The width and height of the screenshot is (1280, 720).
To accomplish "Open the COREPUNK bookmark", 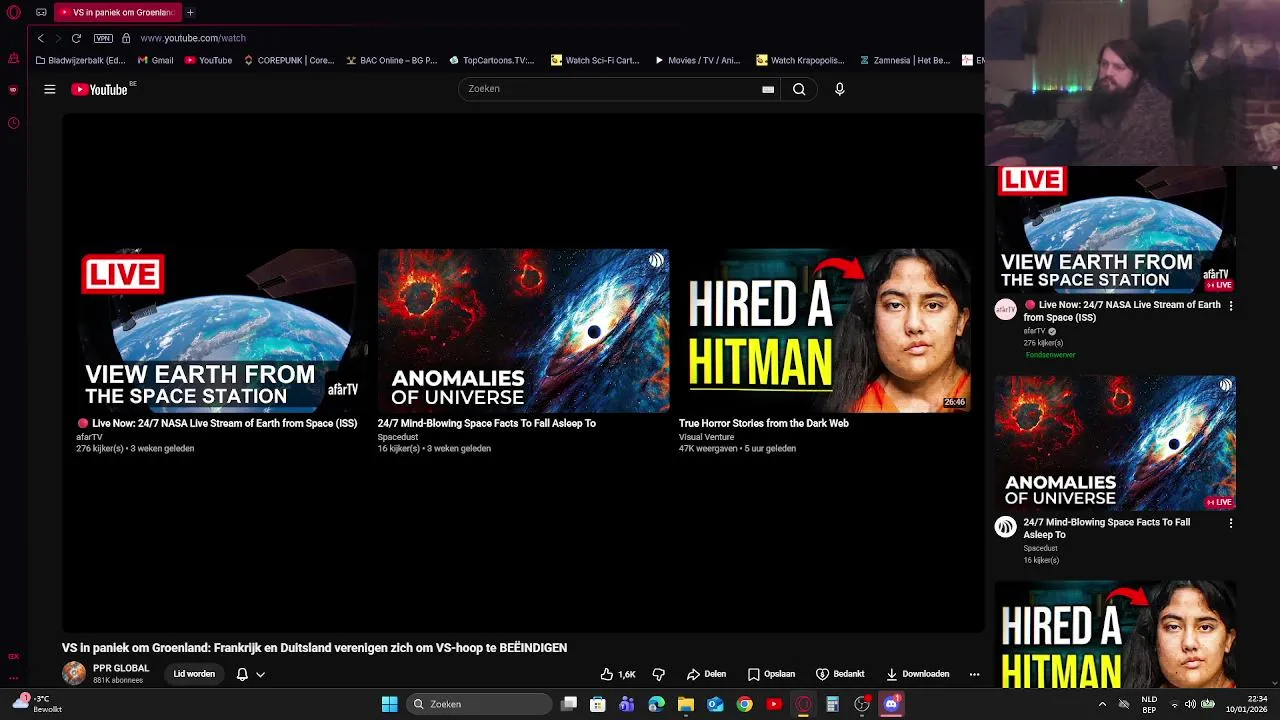I will pos(289,60).
